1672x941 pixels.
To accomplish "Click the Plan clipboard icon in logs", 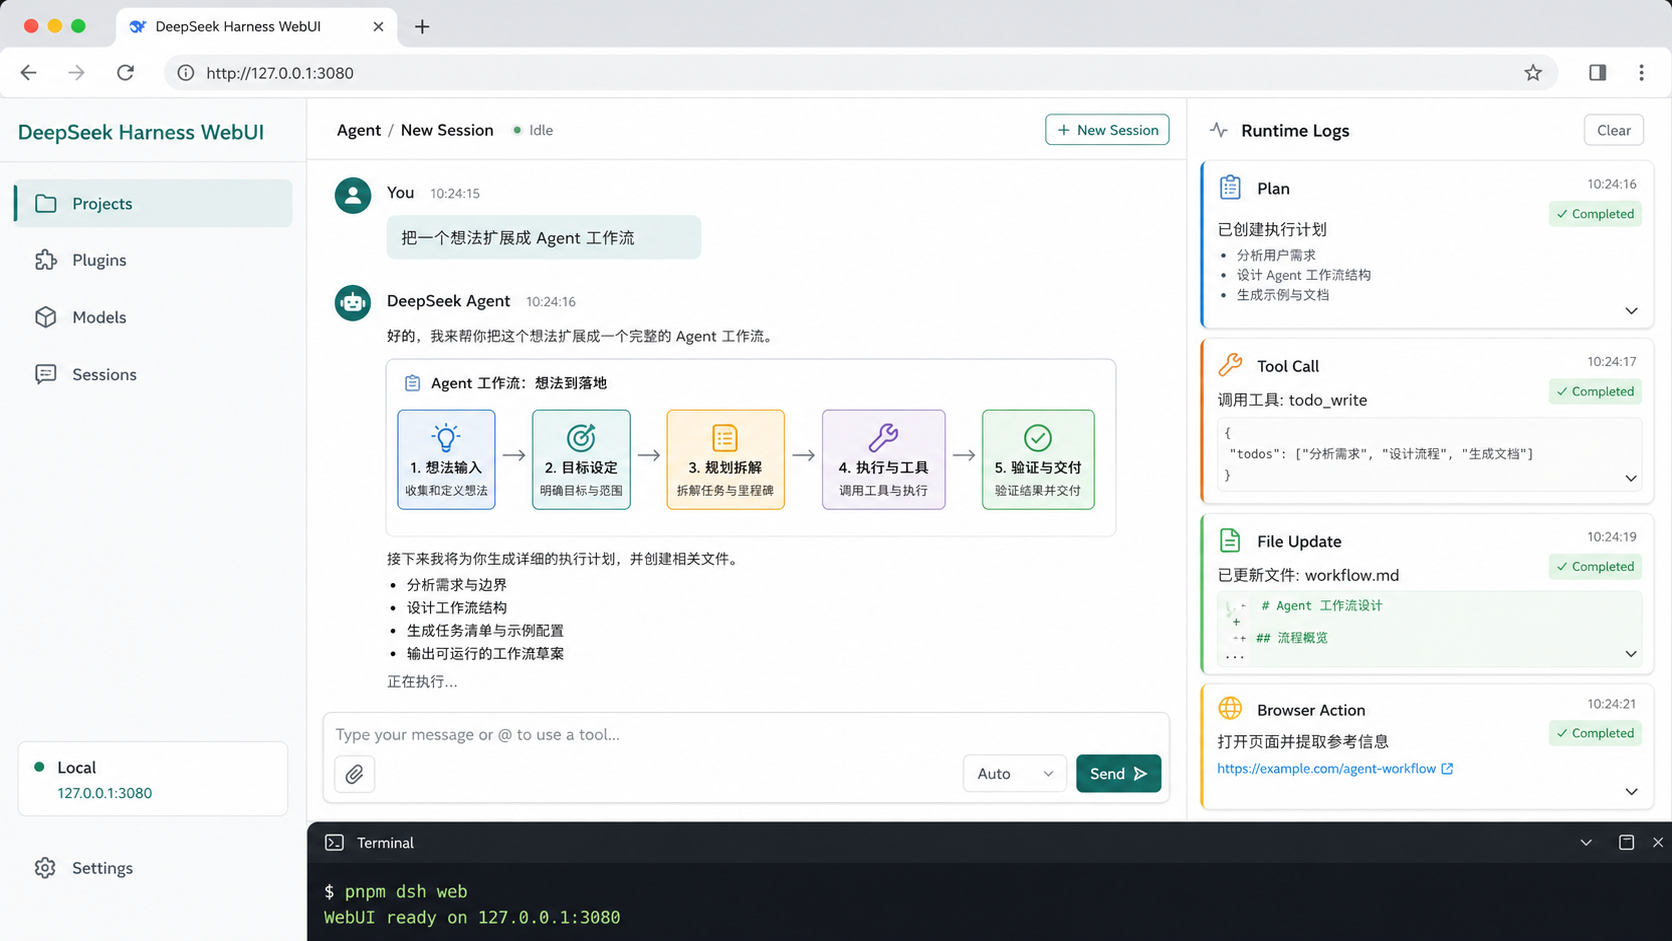I will click(x=1230, y=187).
